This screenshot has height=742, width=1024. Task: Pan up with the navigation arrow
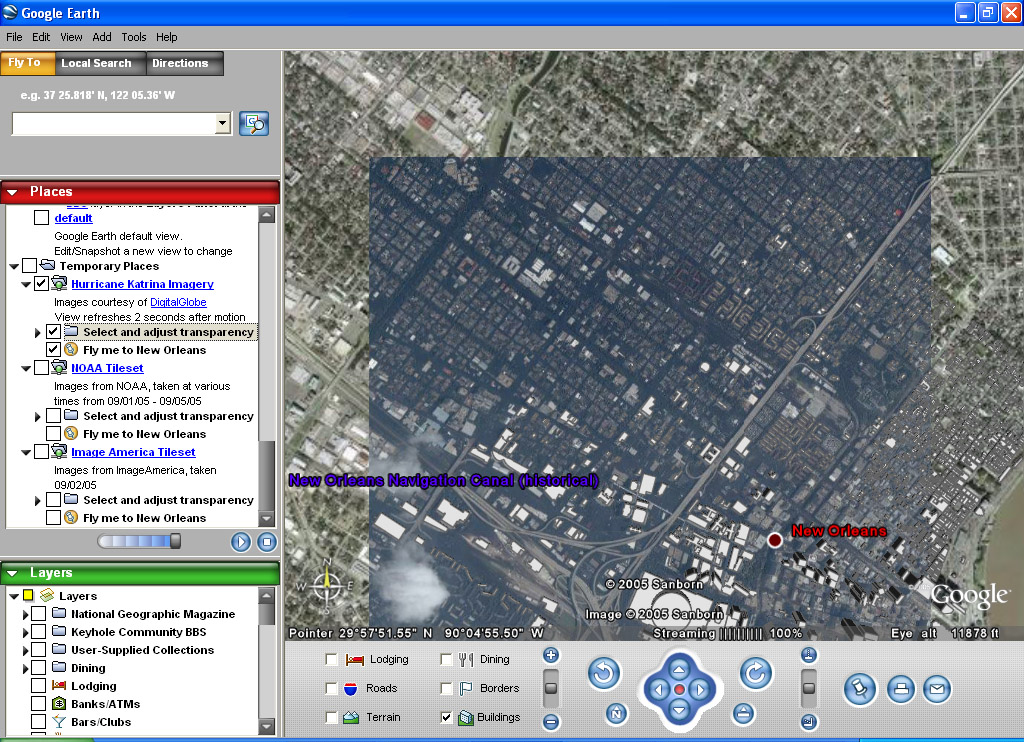point(679,669)
